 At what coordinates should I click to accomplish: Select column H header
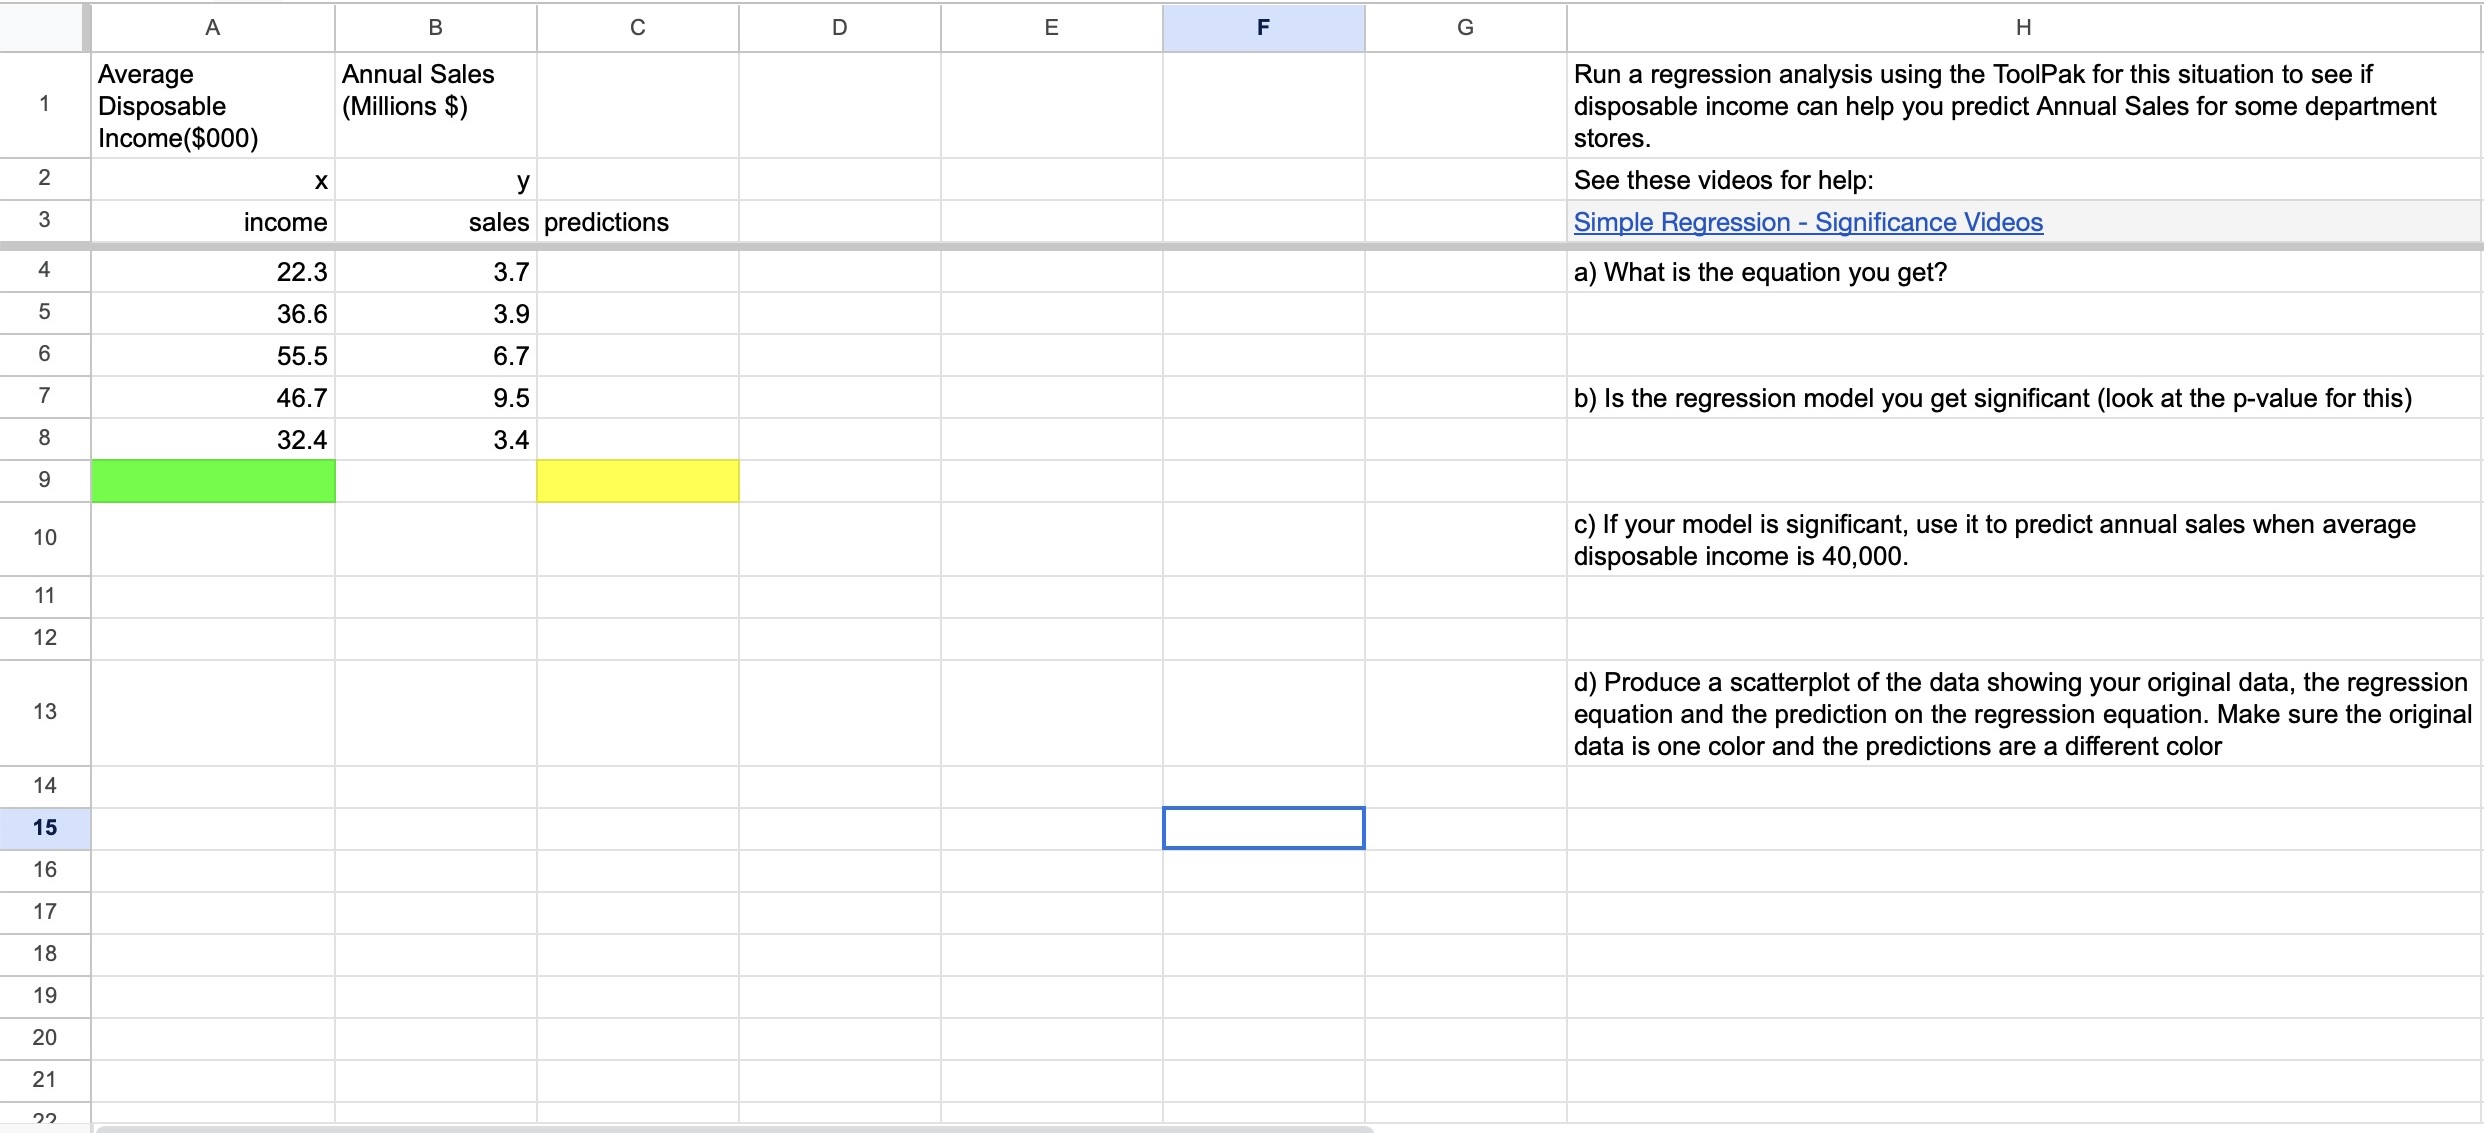point(2023,28)
